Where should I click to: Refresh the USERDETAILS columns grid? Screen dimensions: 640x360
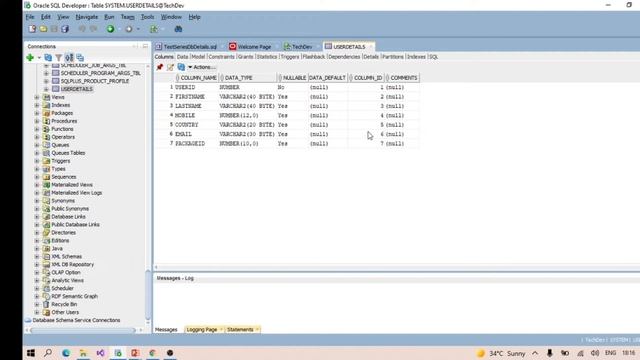[x=181, y=67]
